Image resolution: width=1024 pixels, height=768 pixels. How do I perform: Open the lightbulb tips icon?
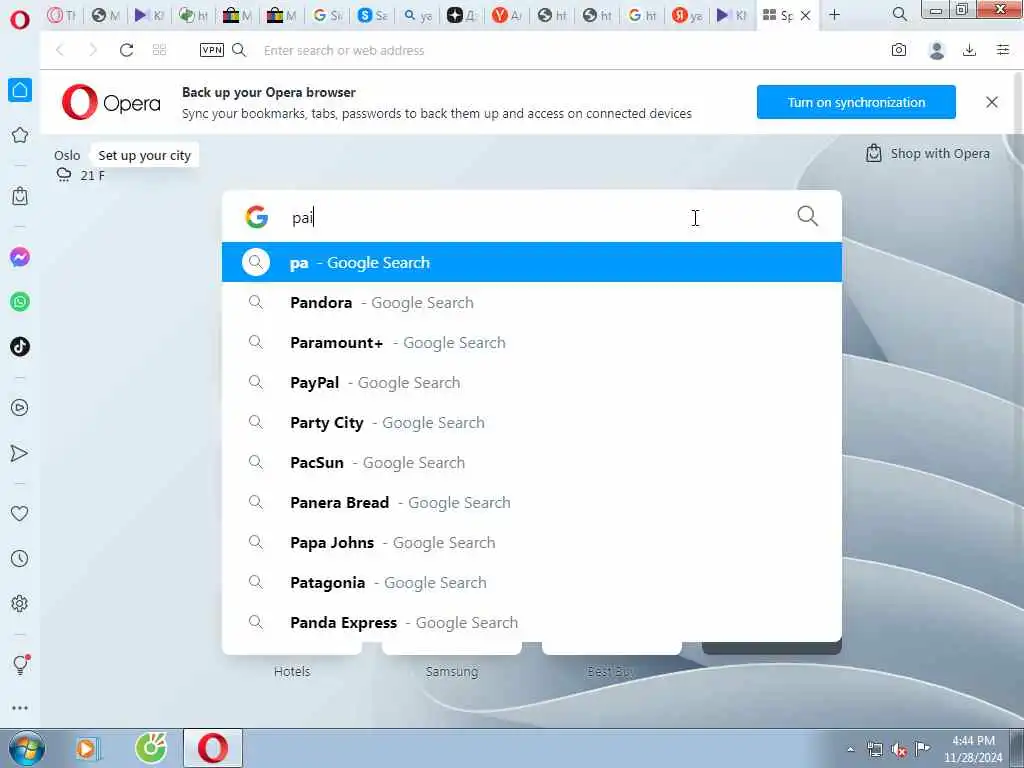(20, 665)
